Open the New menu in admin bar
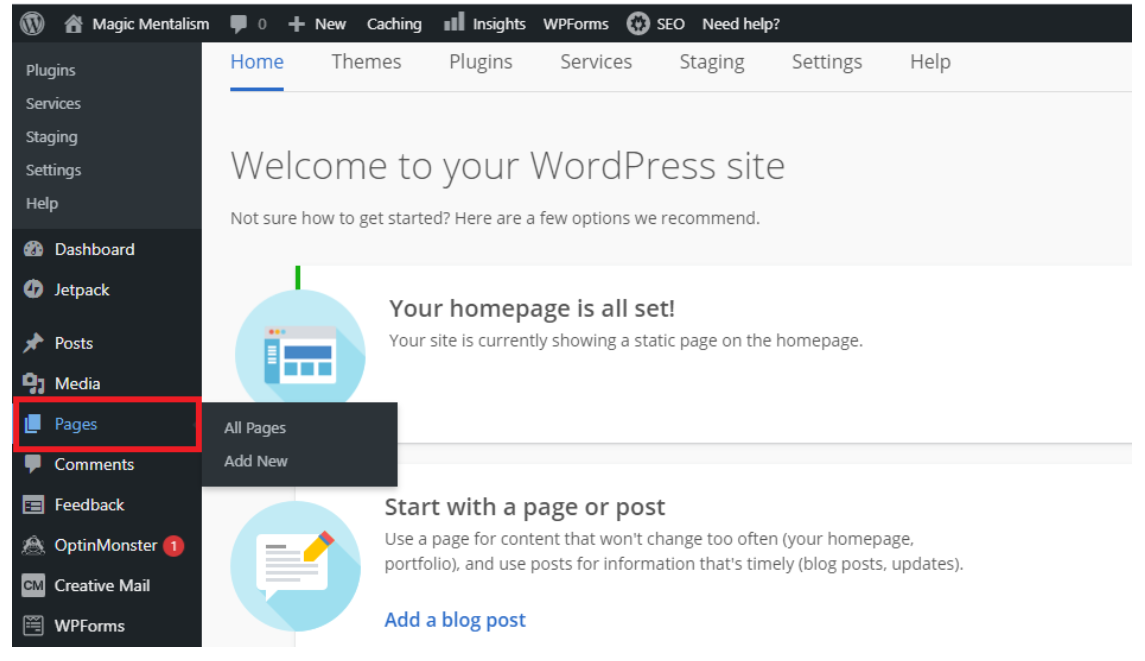The height and width of the screenshot is (661, 1145). point(330,24)
